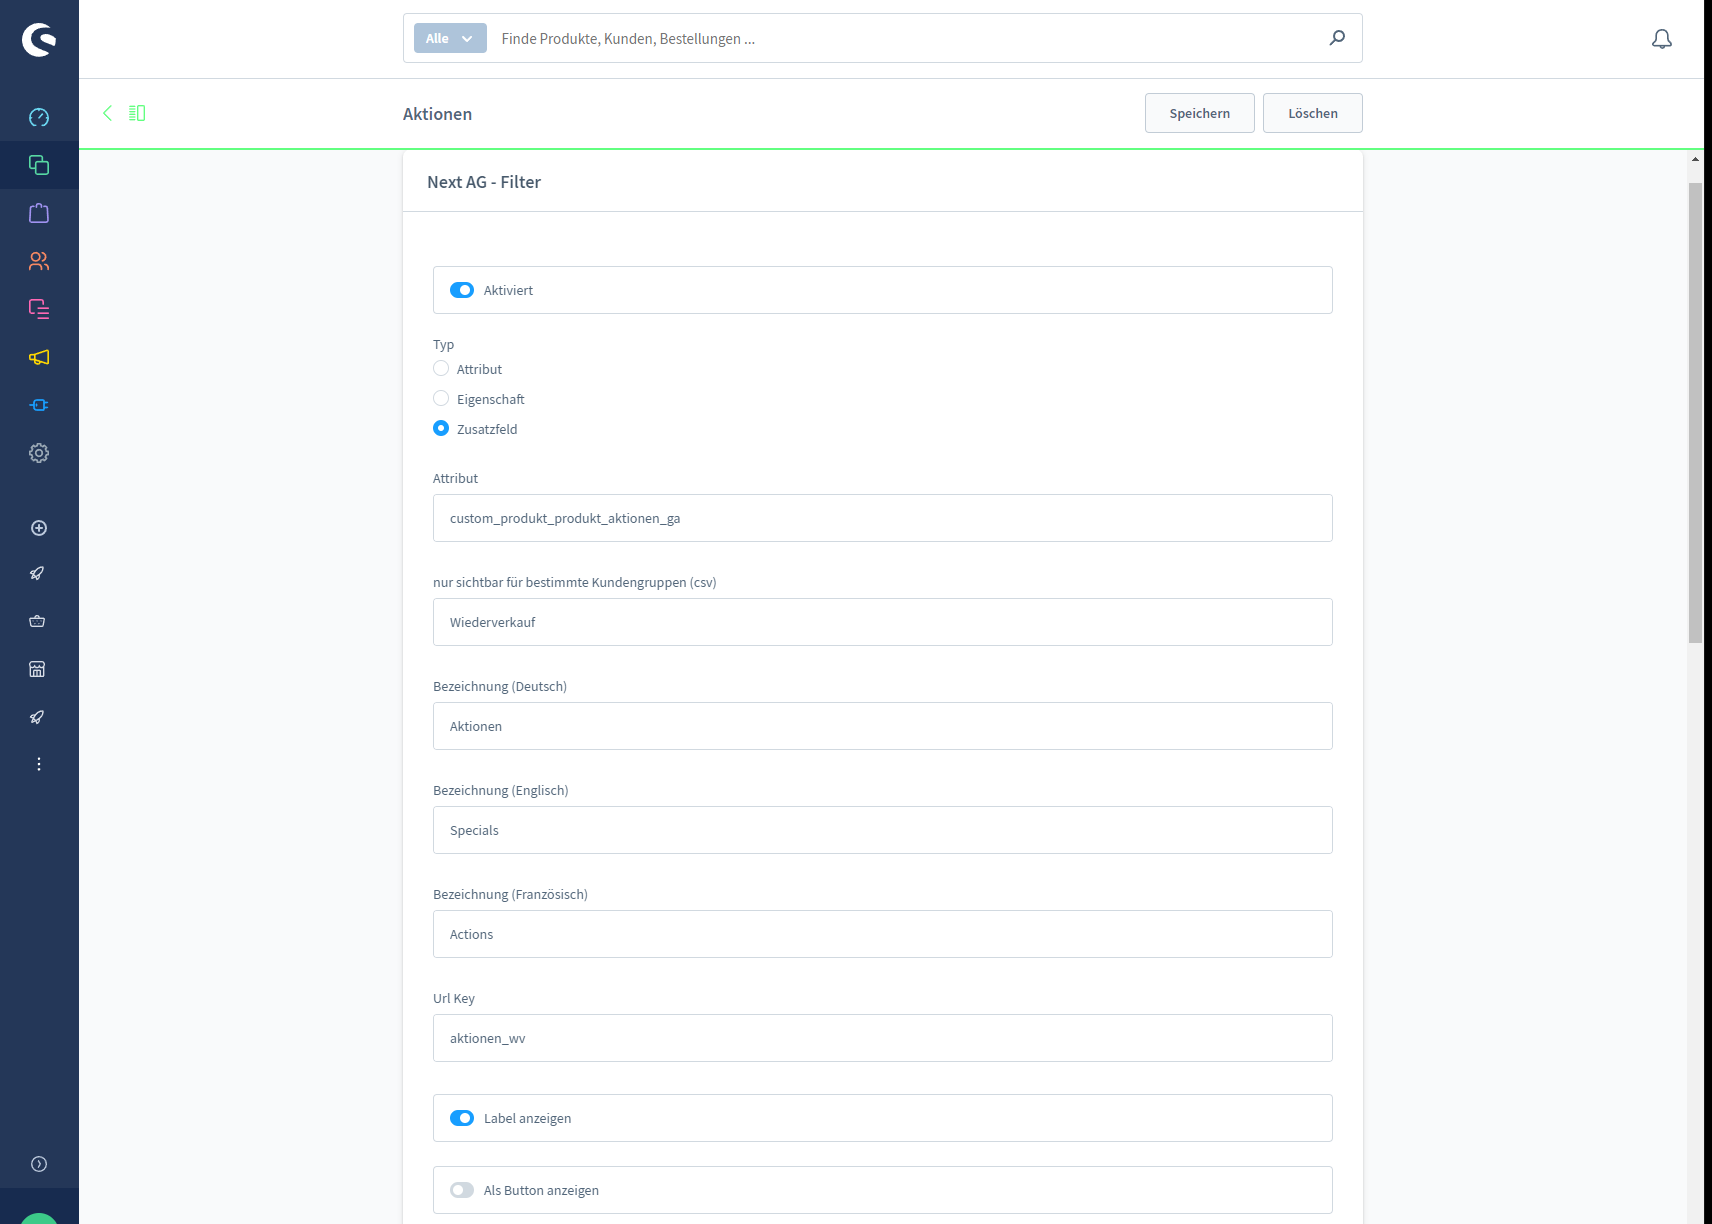
Task: Click the search magnifier icon
Action: [1337, 38]
